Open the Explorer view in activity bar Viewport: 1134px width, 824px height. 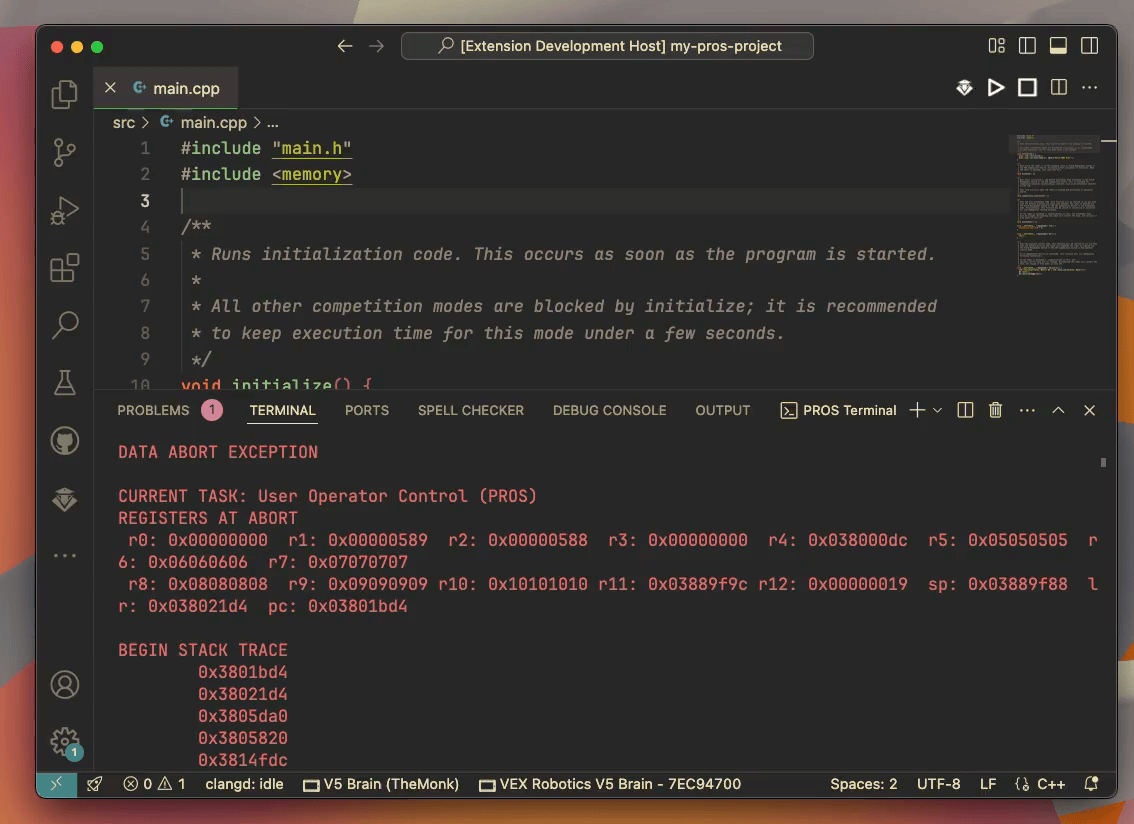coord(64,94)
